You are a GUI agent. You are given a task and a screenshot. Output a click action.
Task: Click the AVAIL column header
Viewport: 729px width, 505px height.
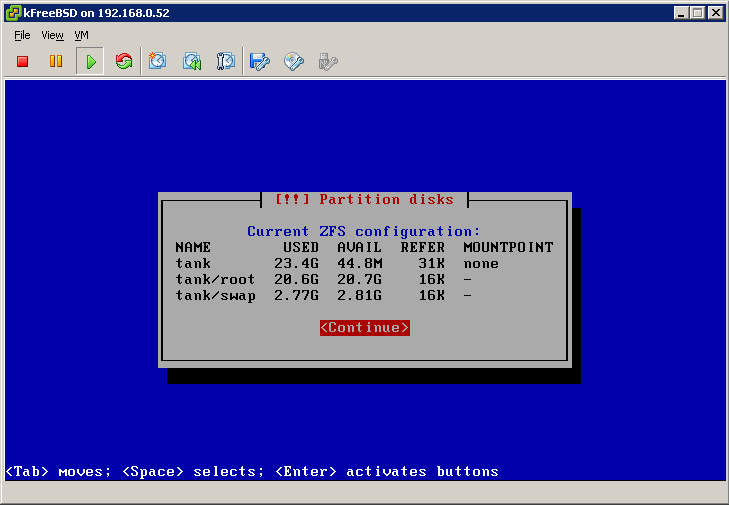(359, 247)
